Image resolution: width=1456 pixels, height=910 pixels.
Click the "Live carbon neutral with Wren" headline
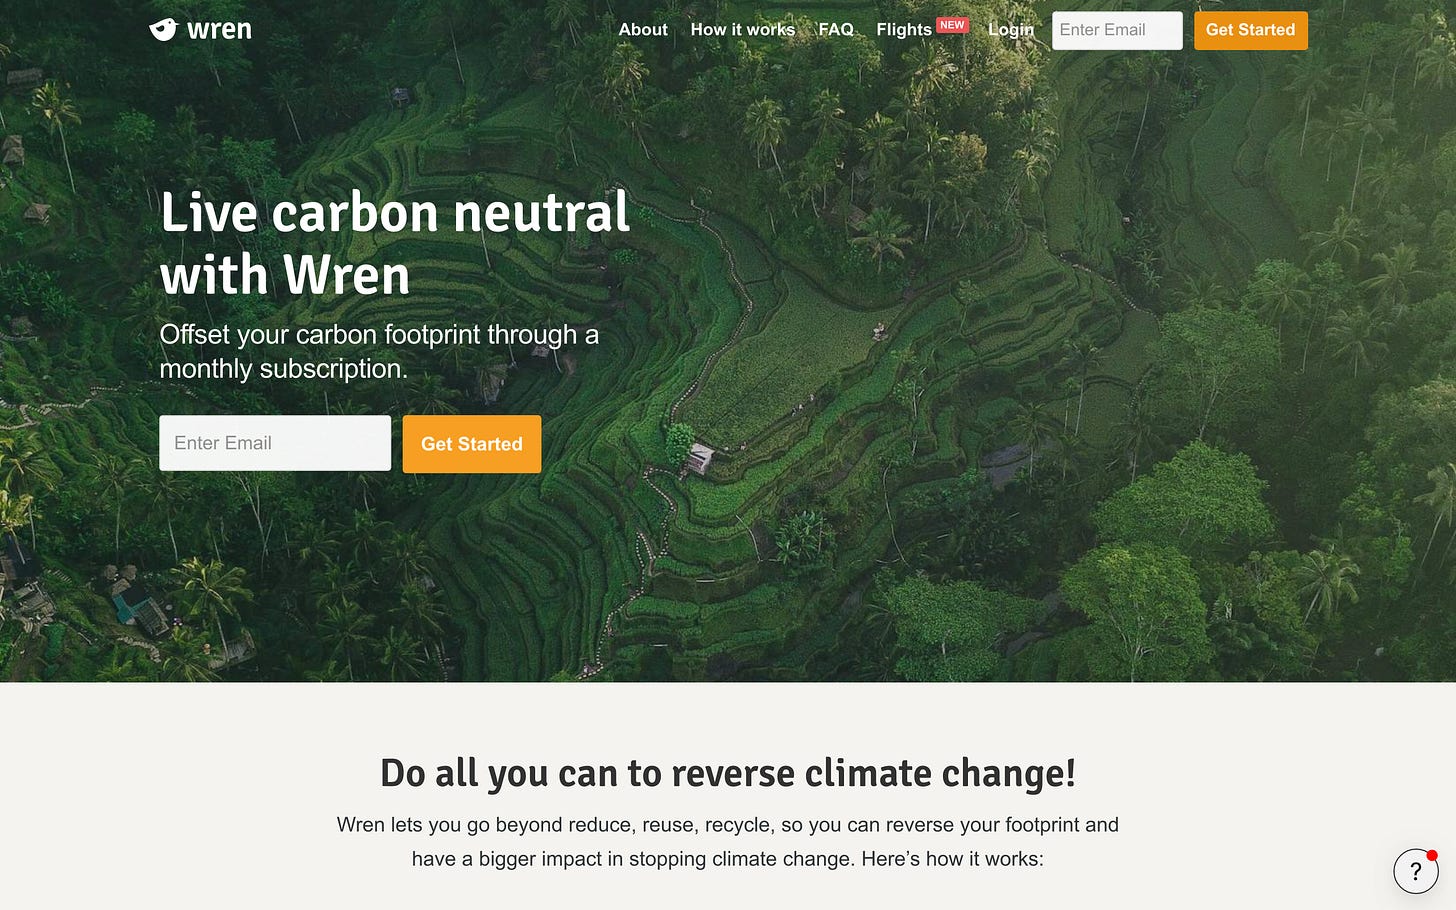point(395,243)
